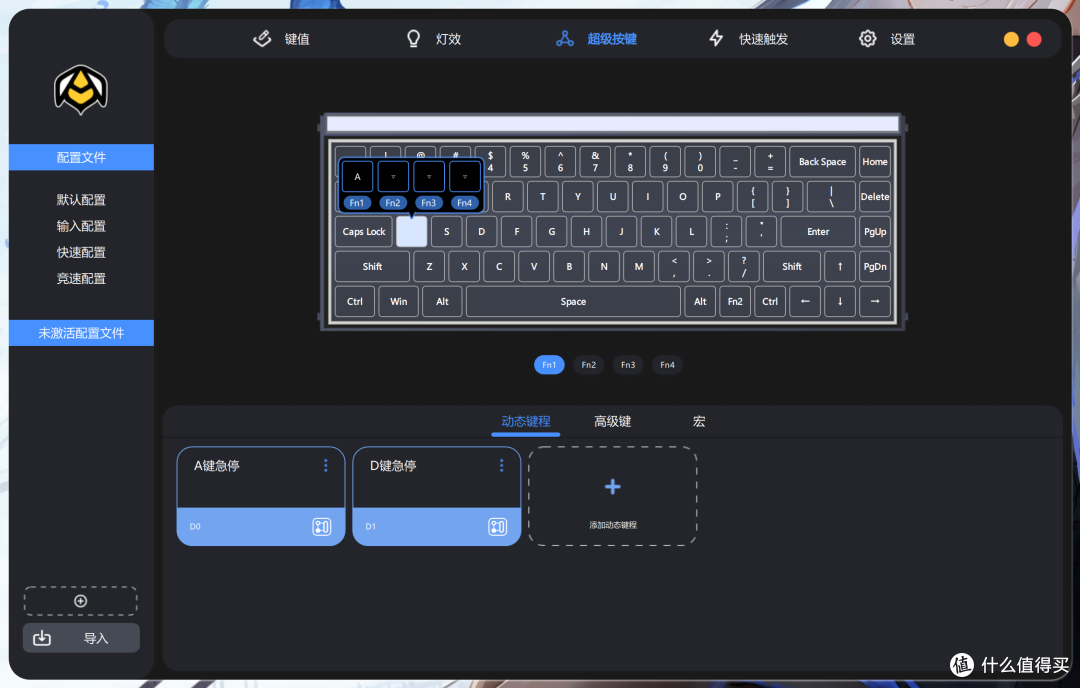Click the highlighted key beside Caps Lock
This screenshot has width=1080, height=688.
[x=411, y=231]
